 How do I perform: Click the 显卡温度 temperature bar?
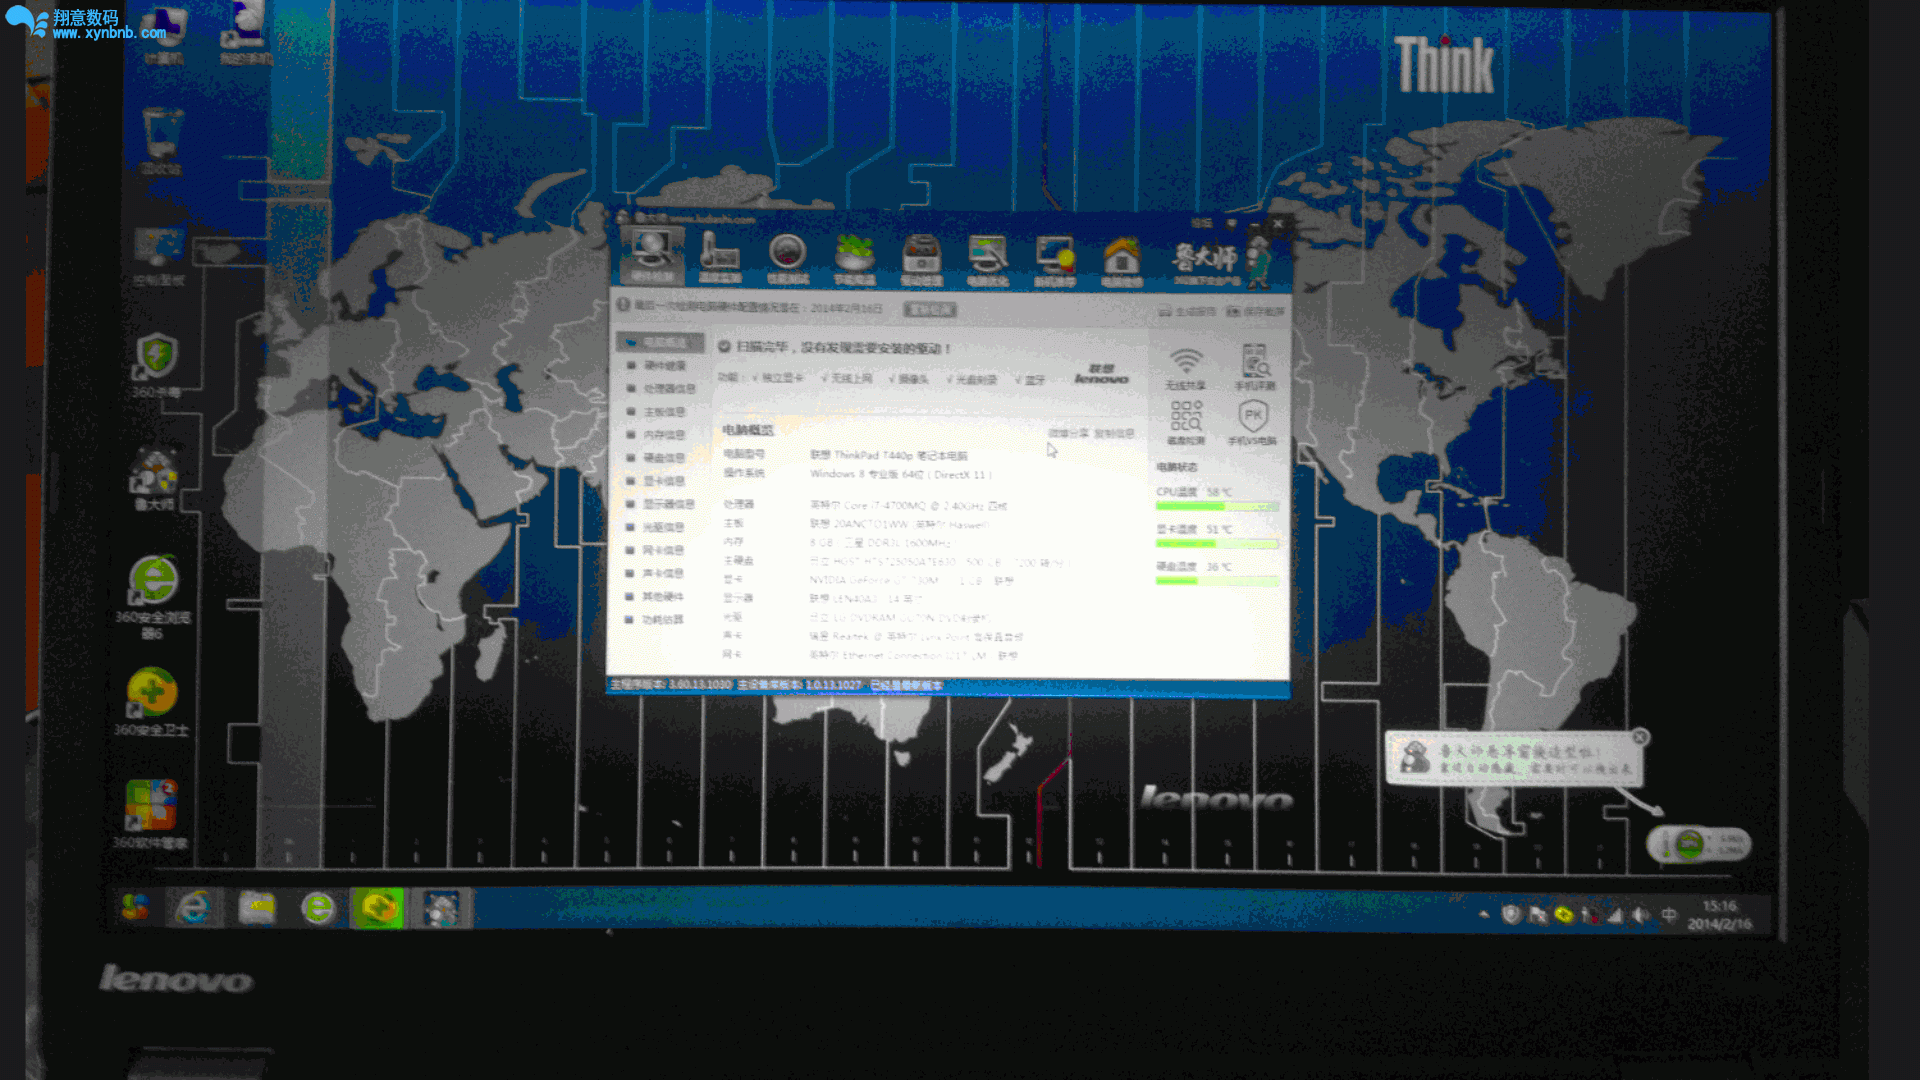coord(1217,543)
